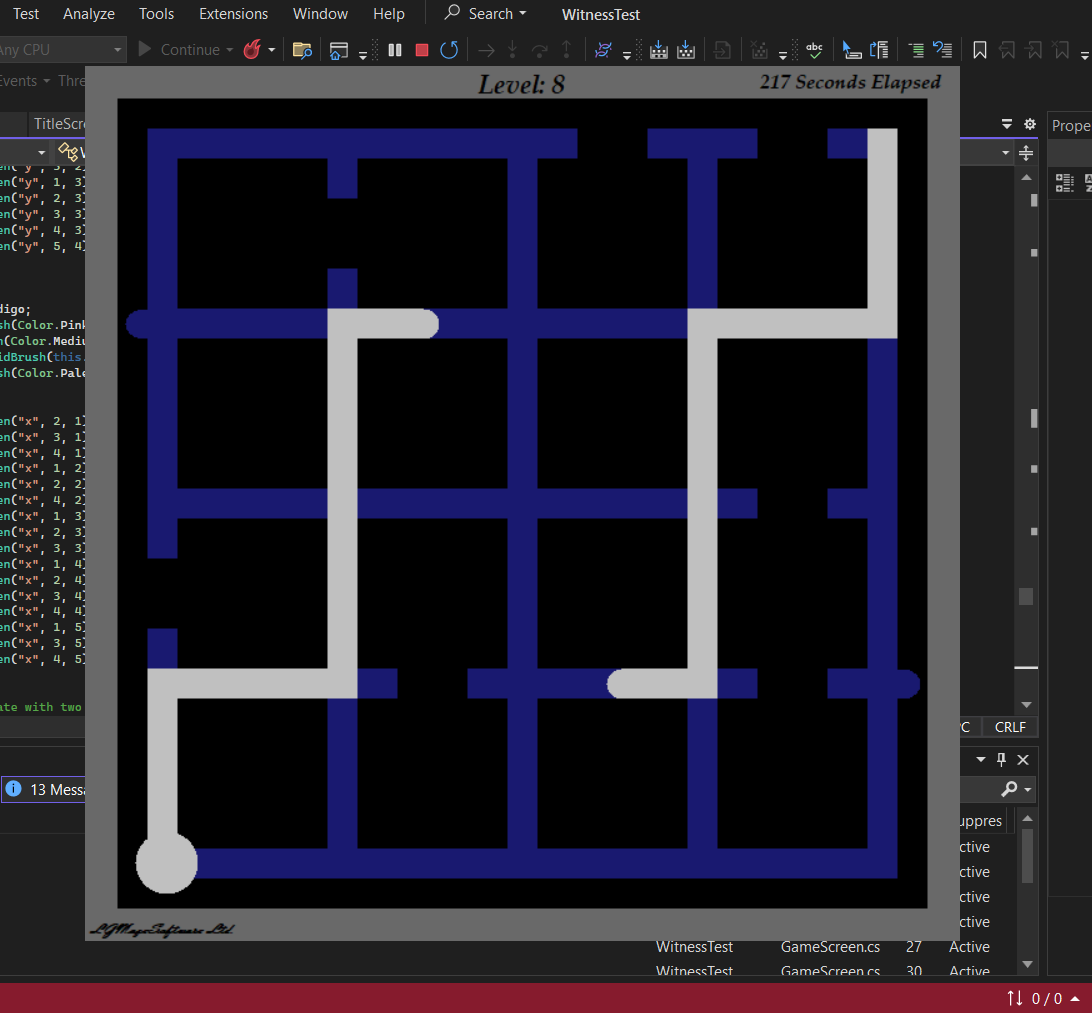Open the Help menu

(389, 14)
